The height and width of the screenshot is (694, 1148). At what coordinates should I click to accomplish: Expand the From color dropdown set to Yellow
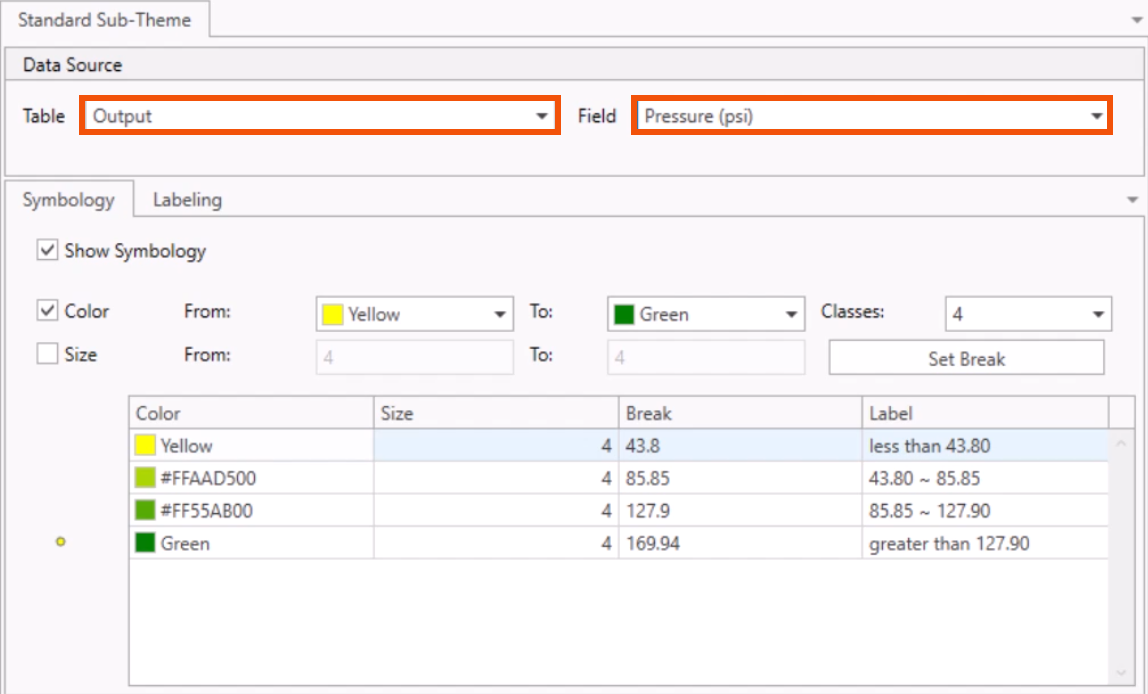pyautogui.click(x=414, y=314)
